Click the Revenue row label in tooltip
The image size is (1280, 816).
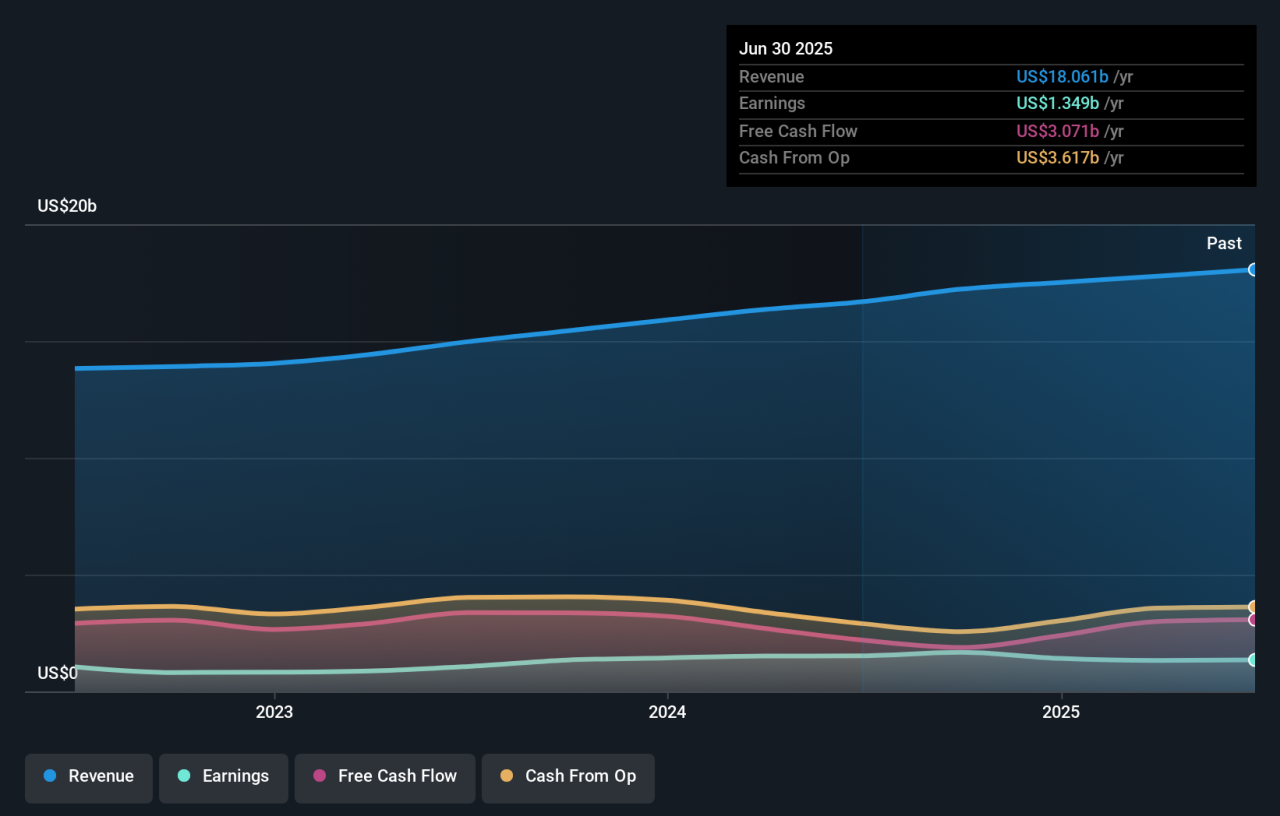point(771,77)
